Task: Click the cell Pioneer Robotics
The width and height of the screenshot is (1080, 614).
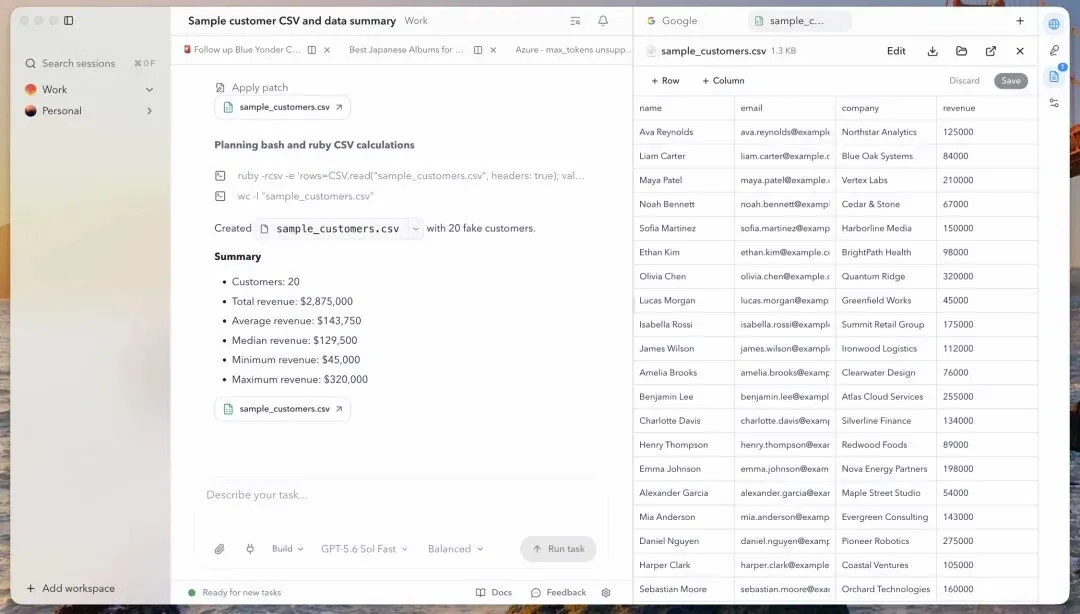Action: 886,541
